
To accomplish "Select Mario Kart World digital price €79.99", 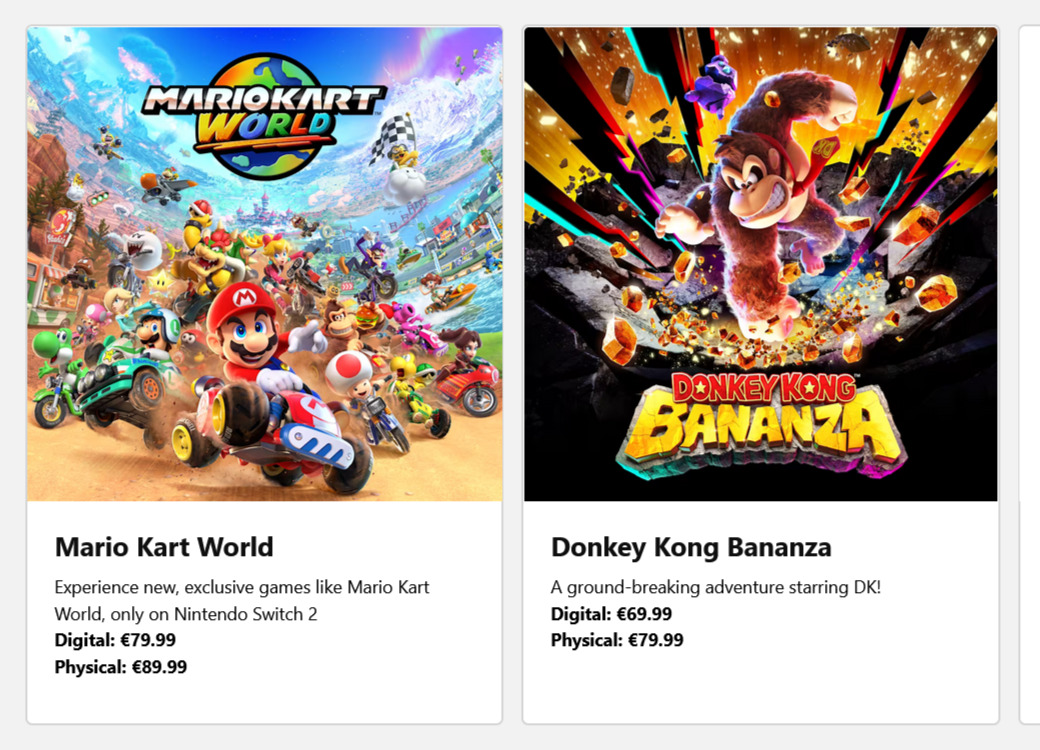I will (115, 640).
